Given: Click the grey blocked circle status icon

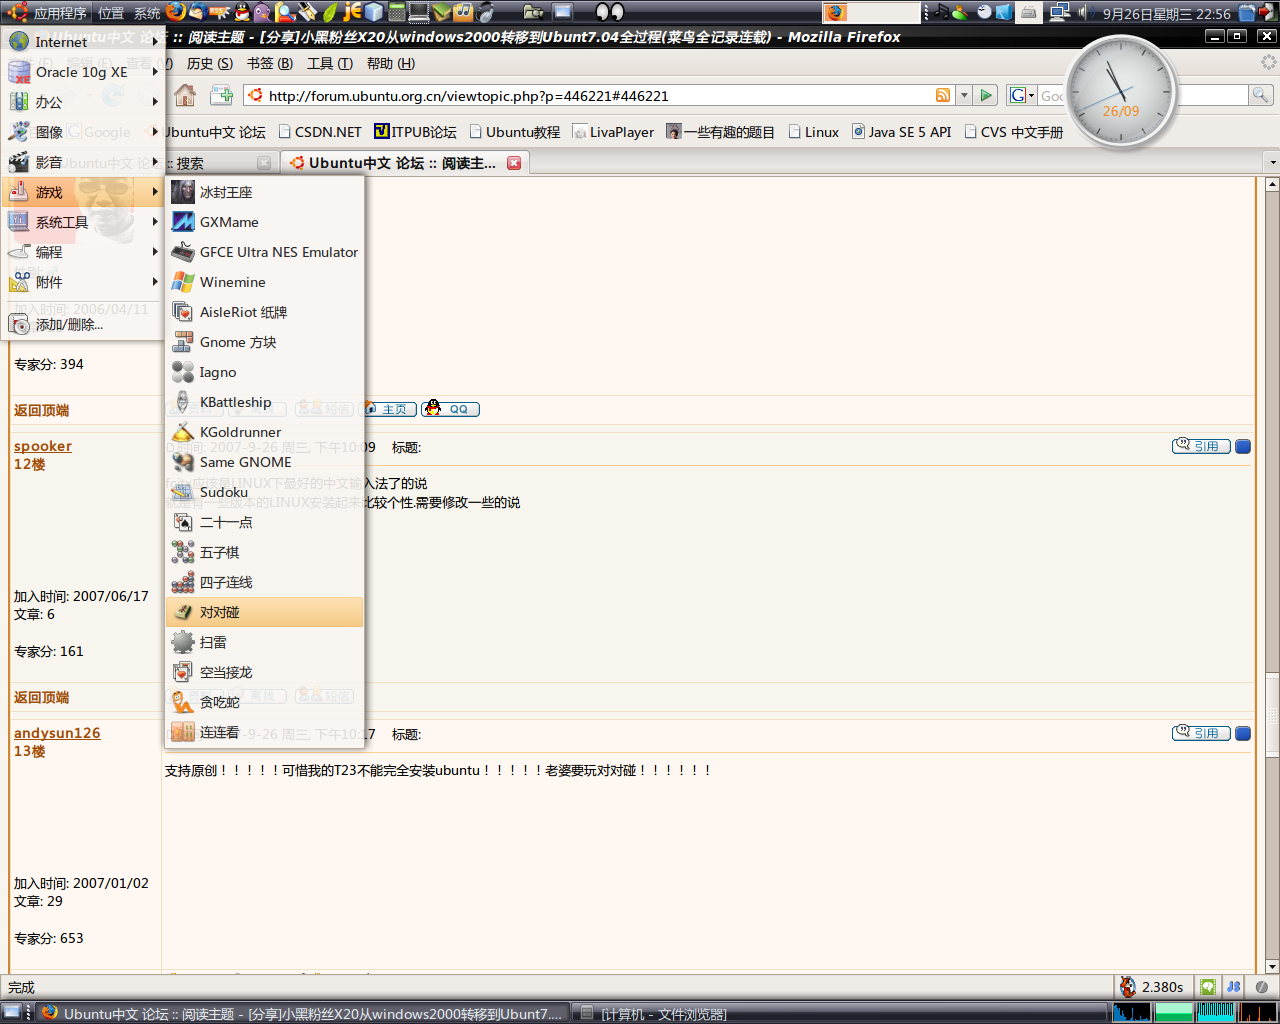Looking at the screenshot, I should pyautogui.click(x=1262, y=987).
